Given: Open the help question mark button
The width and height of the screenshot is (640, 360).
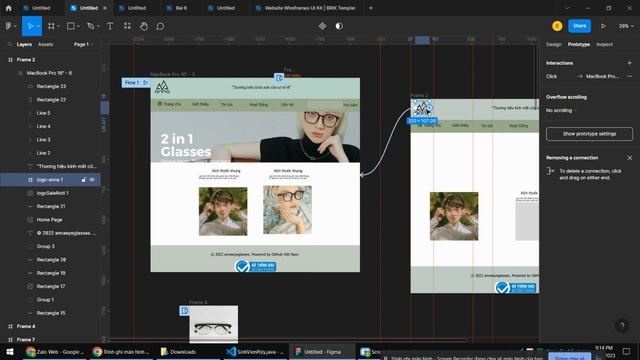Looking at the screenshot, I should coord(622,325).
